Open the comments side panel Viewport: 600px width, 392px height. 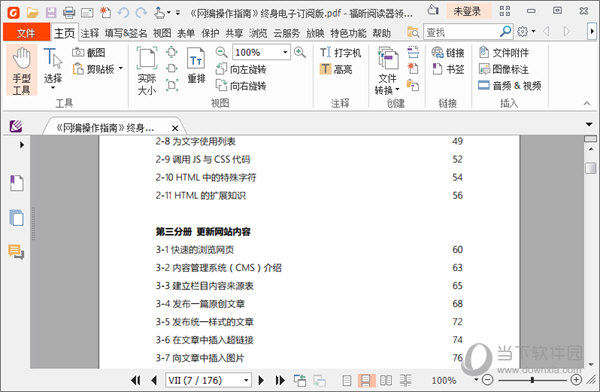(x=16, y=252)
